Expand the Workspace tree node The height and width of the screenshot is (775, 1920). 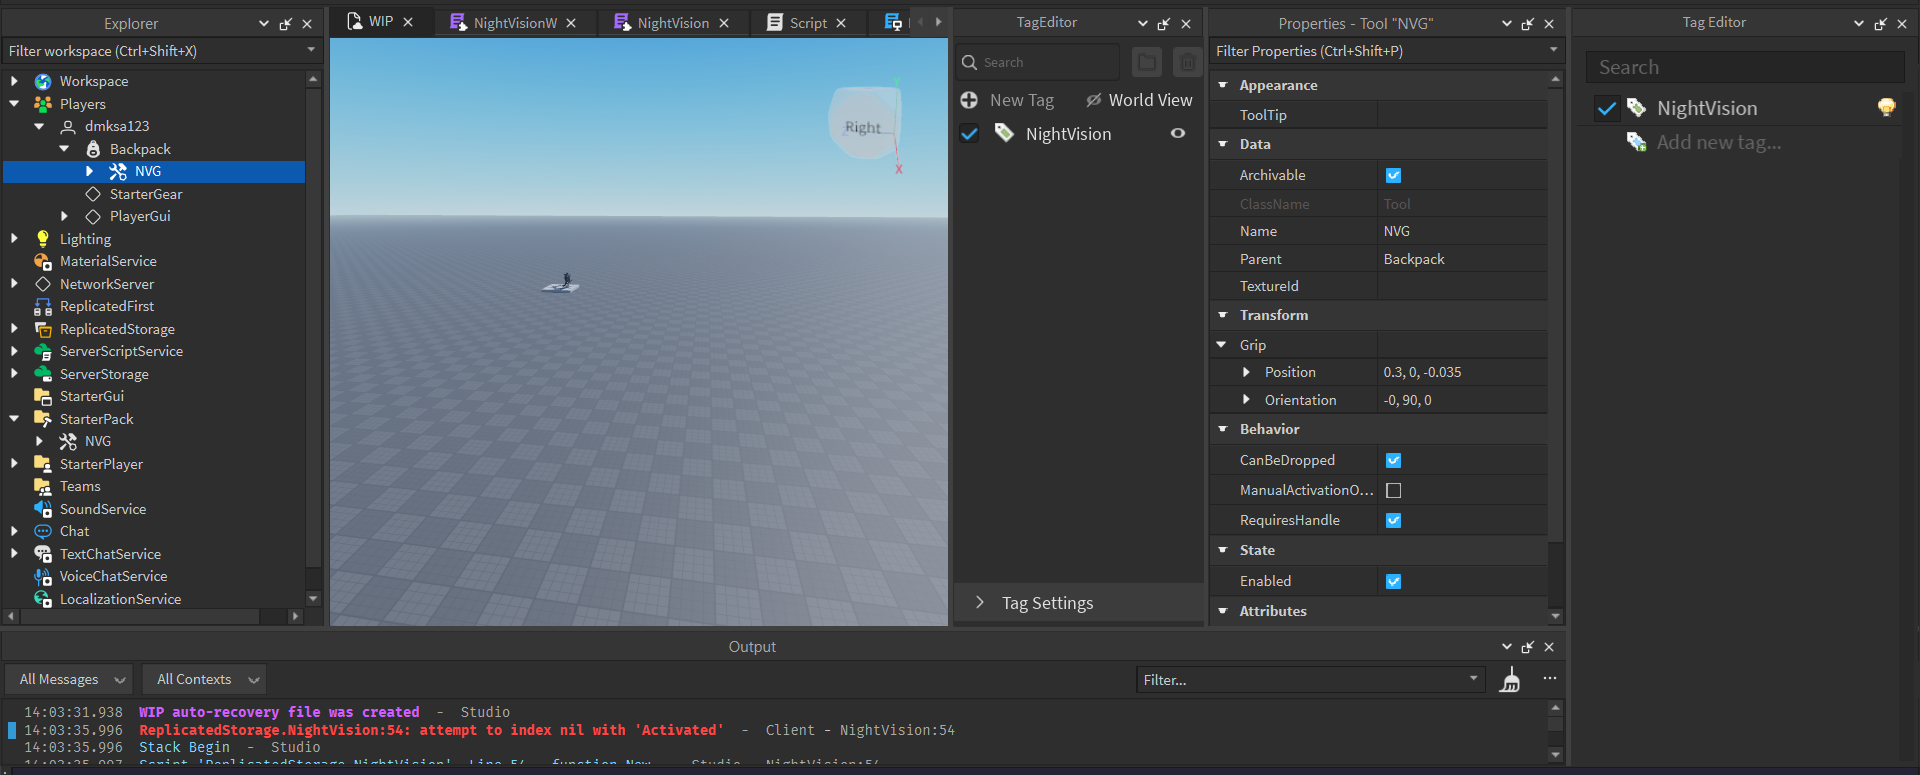[14, 81]
